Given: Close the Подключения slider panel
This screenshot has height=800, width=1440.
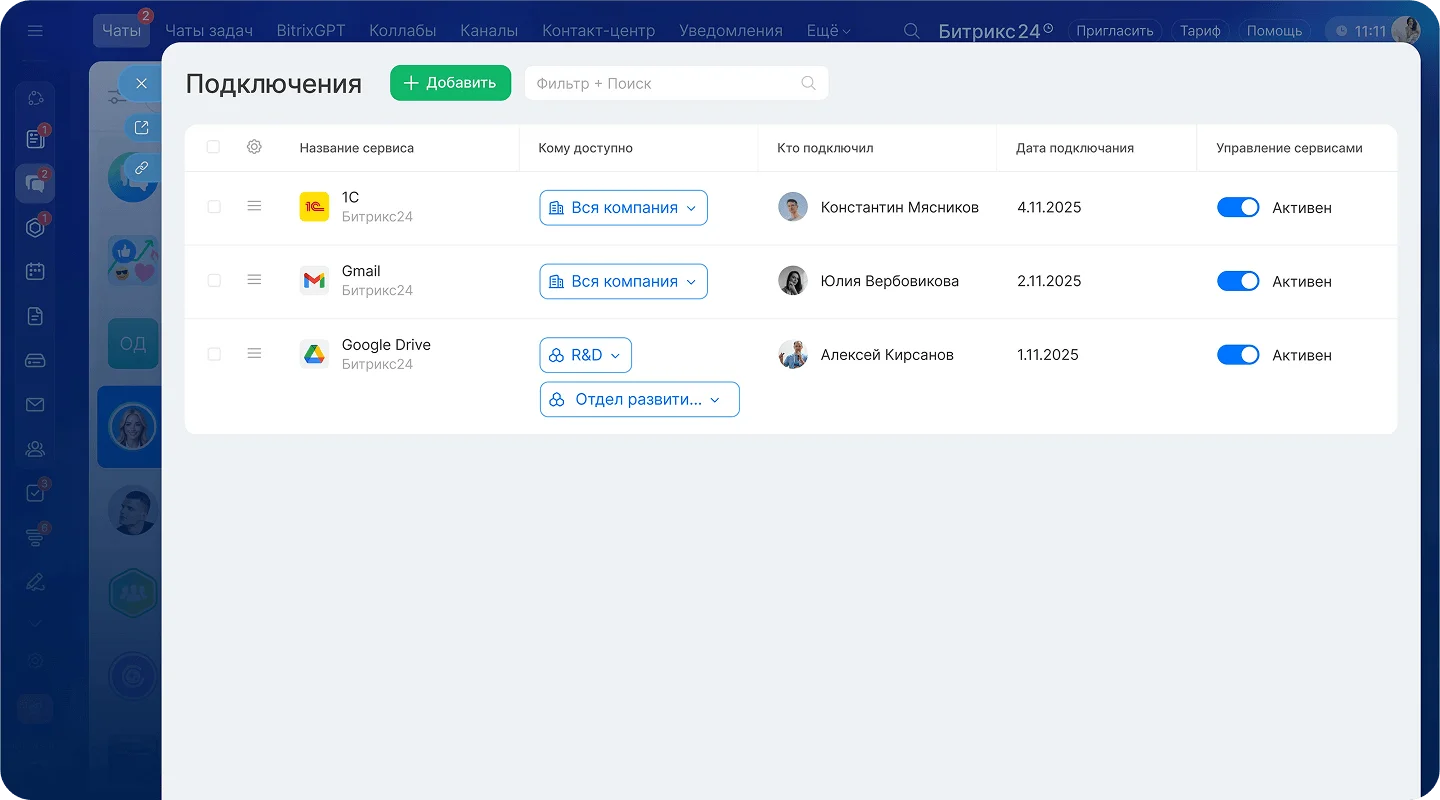Looking at the screenshot, I should coord(141,83).
